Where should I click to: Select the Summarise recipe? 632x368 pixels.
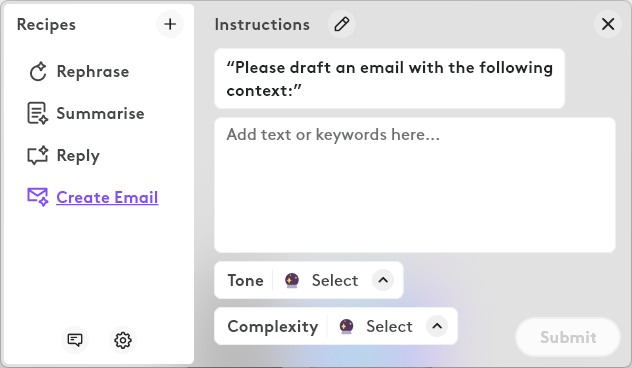tap(100, 113)
